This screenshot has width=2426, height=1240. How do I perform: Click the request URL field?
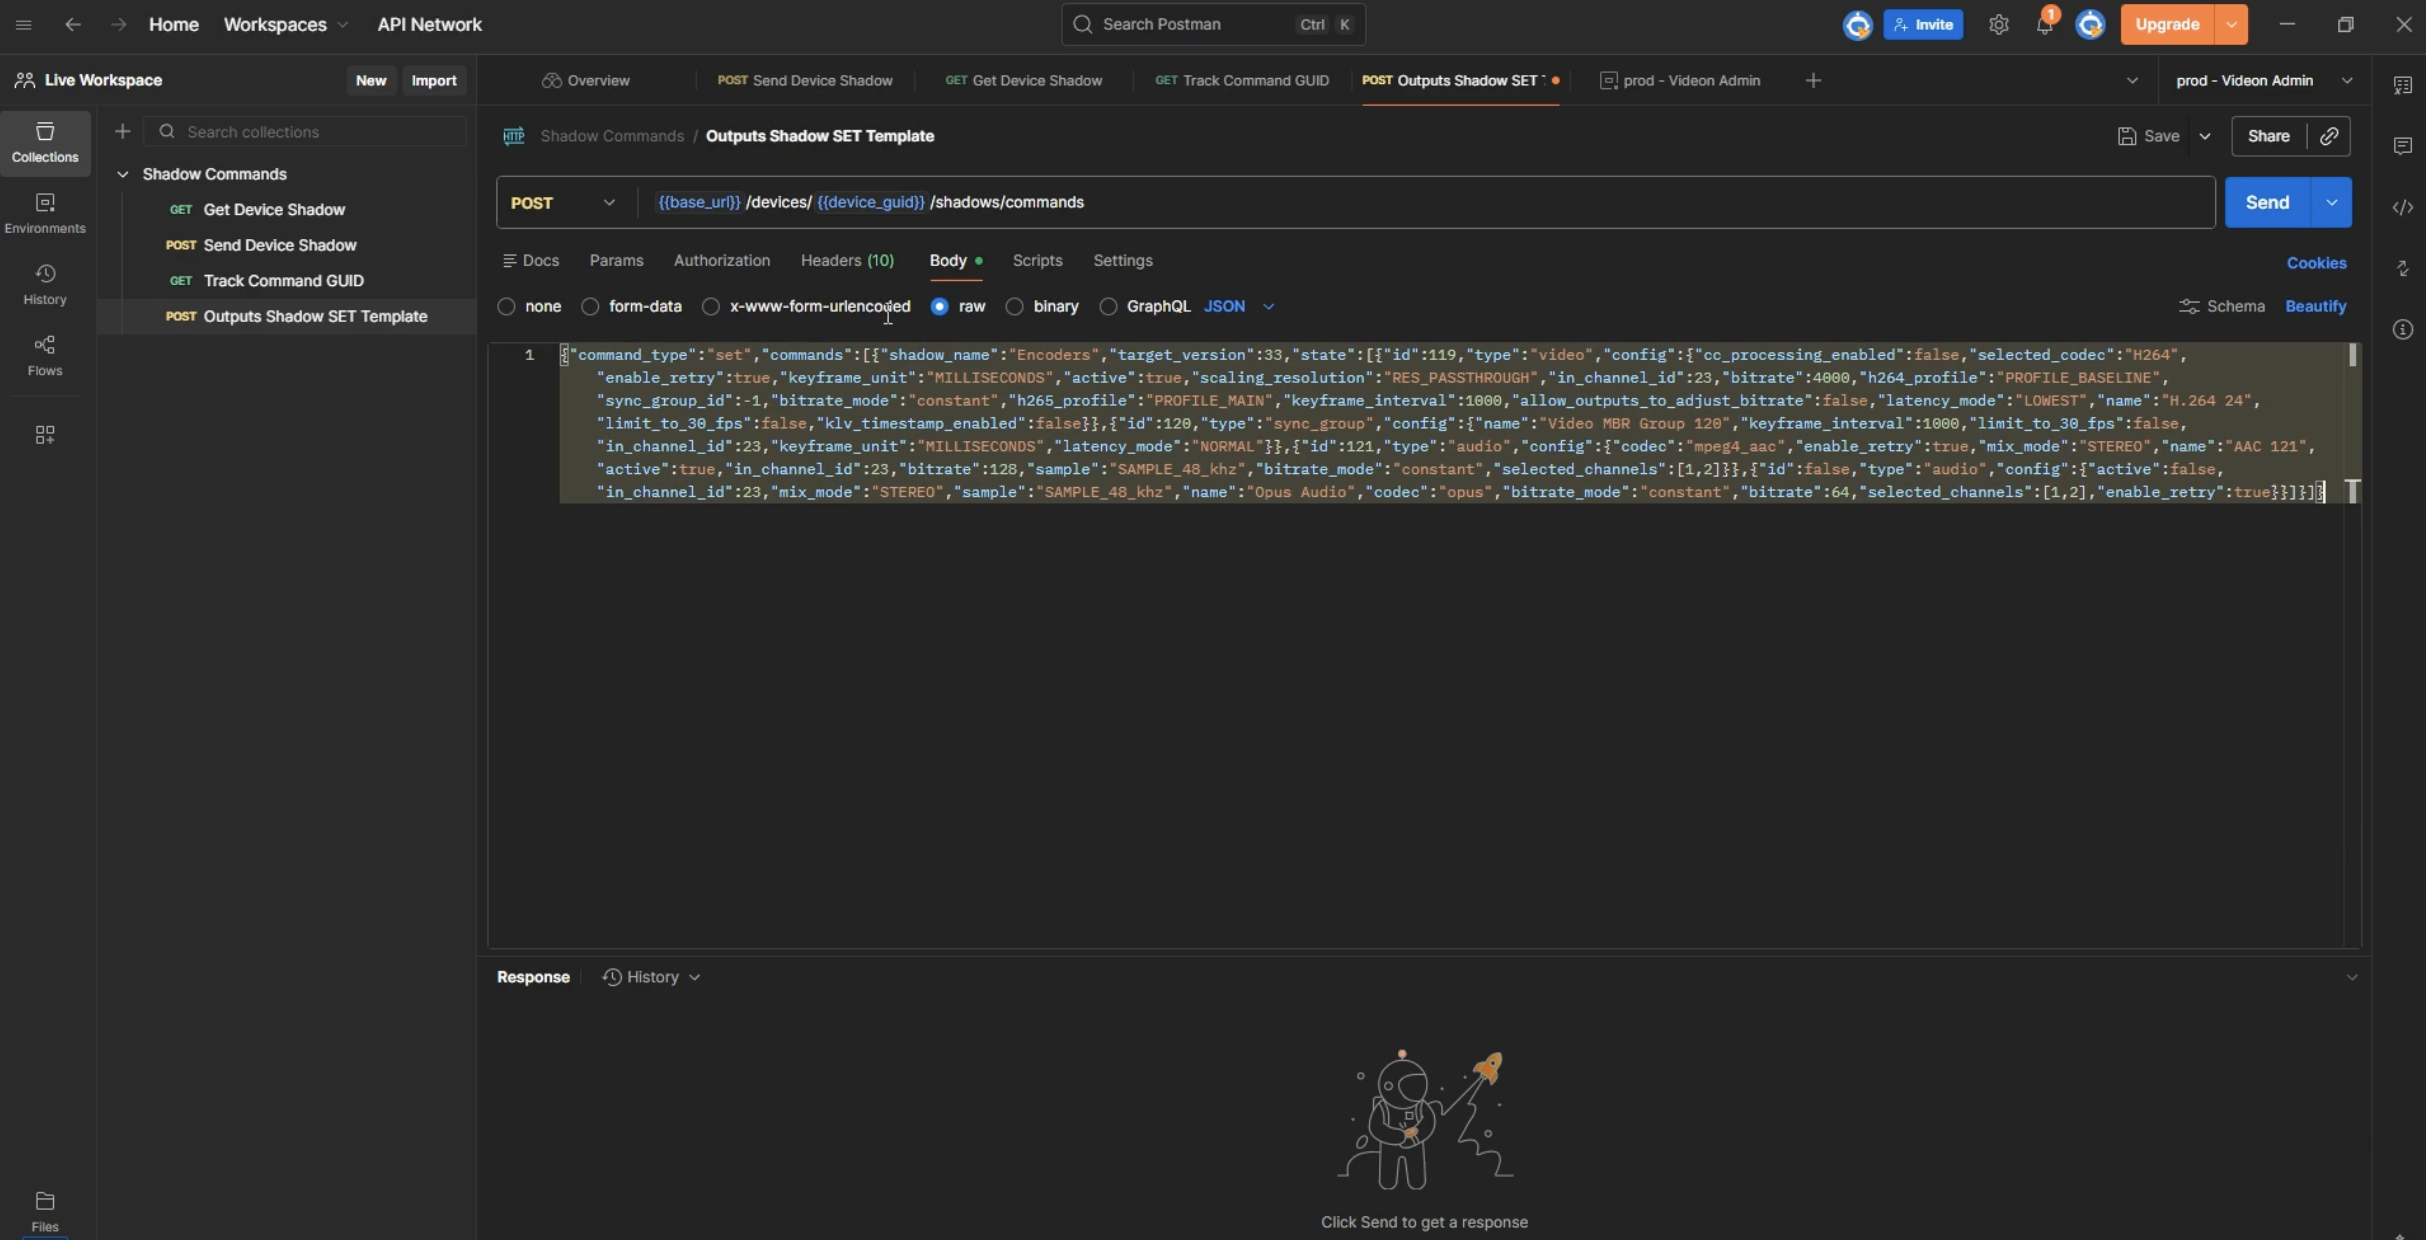tap(1425, 202)
